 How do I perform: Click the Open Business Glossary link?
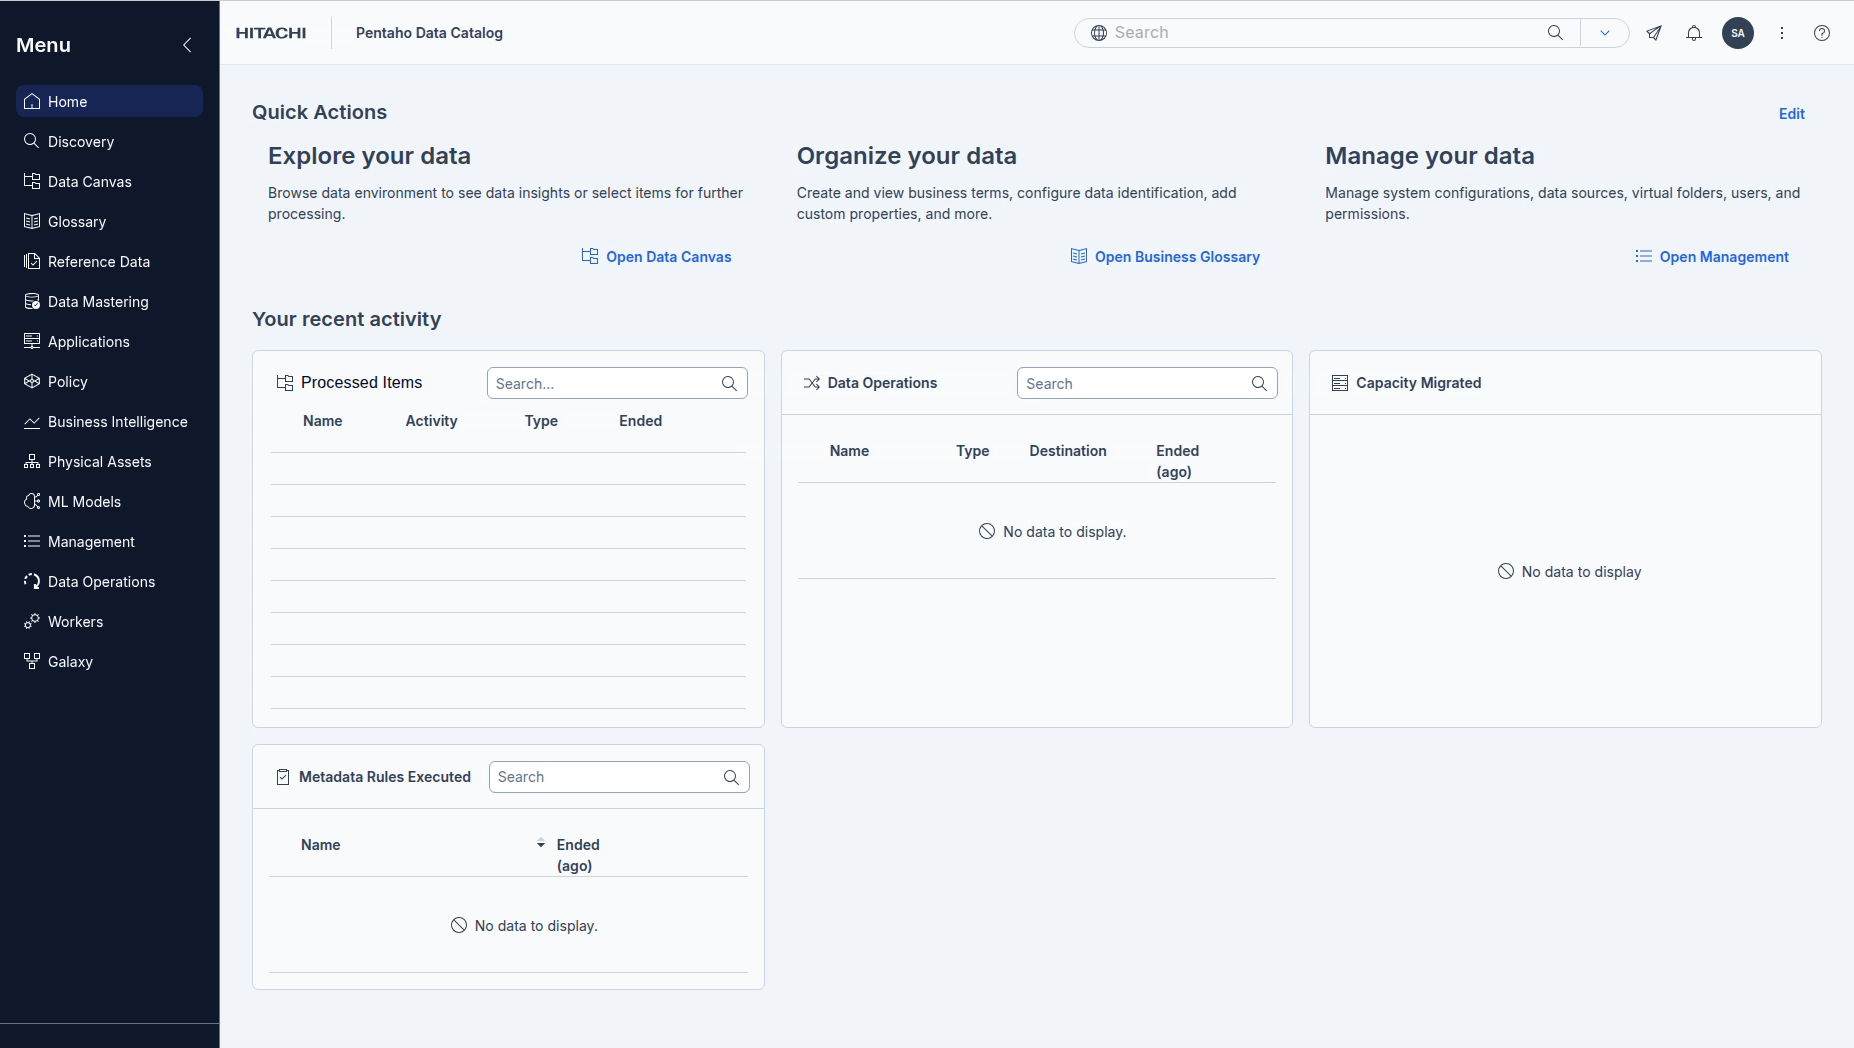coord(1176,257)
